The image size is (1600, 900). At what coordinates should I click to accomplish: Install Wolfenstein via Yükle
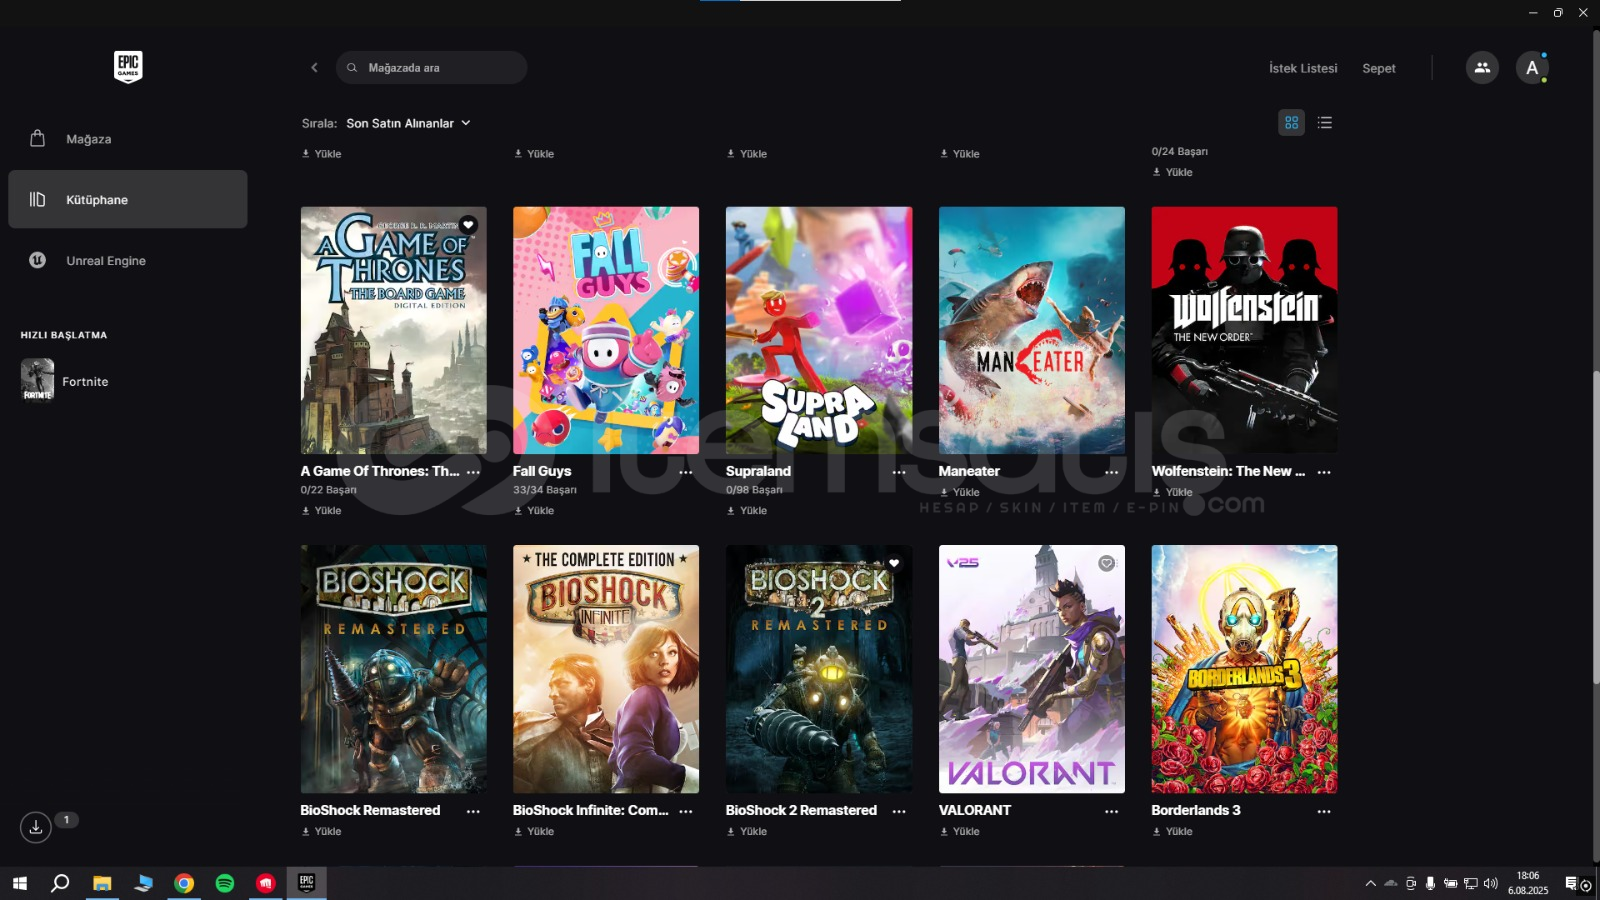click(x=1172, y=492)
